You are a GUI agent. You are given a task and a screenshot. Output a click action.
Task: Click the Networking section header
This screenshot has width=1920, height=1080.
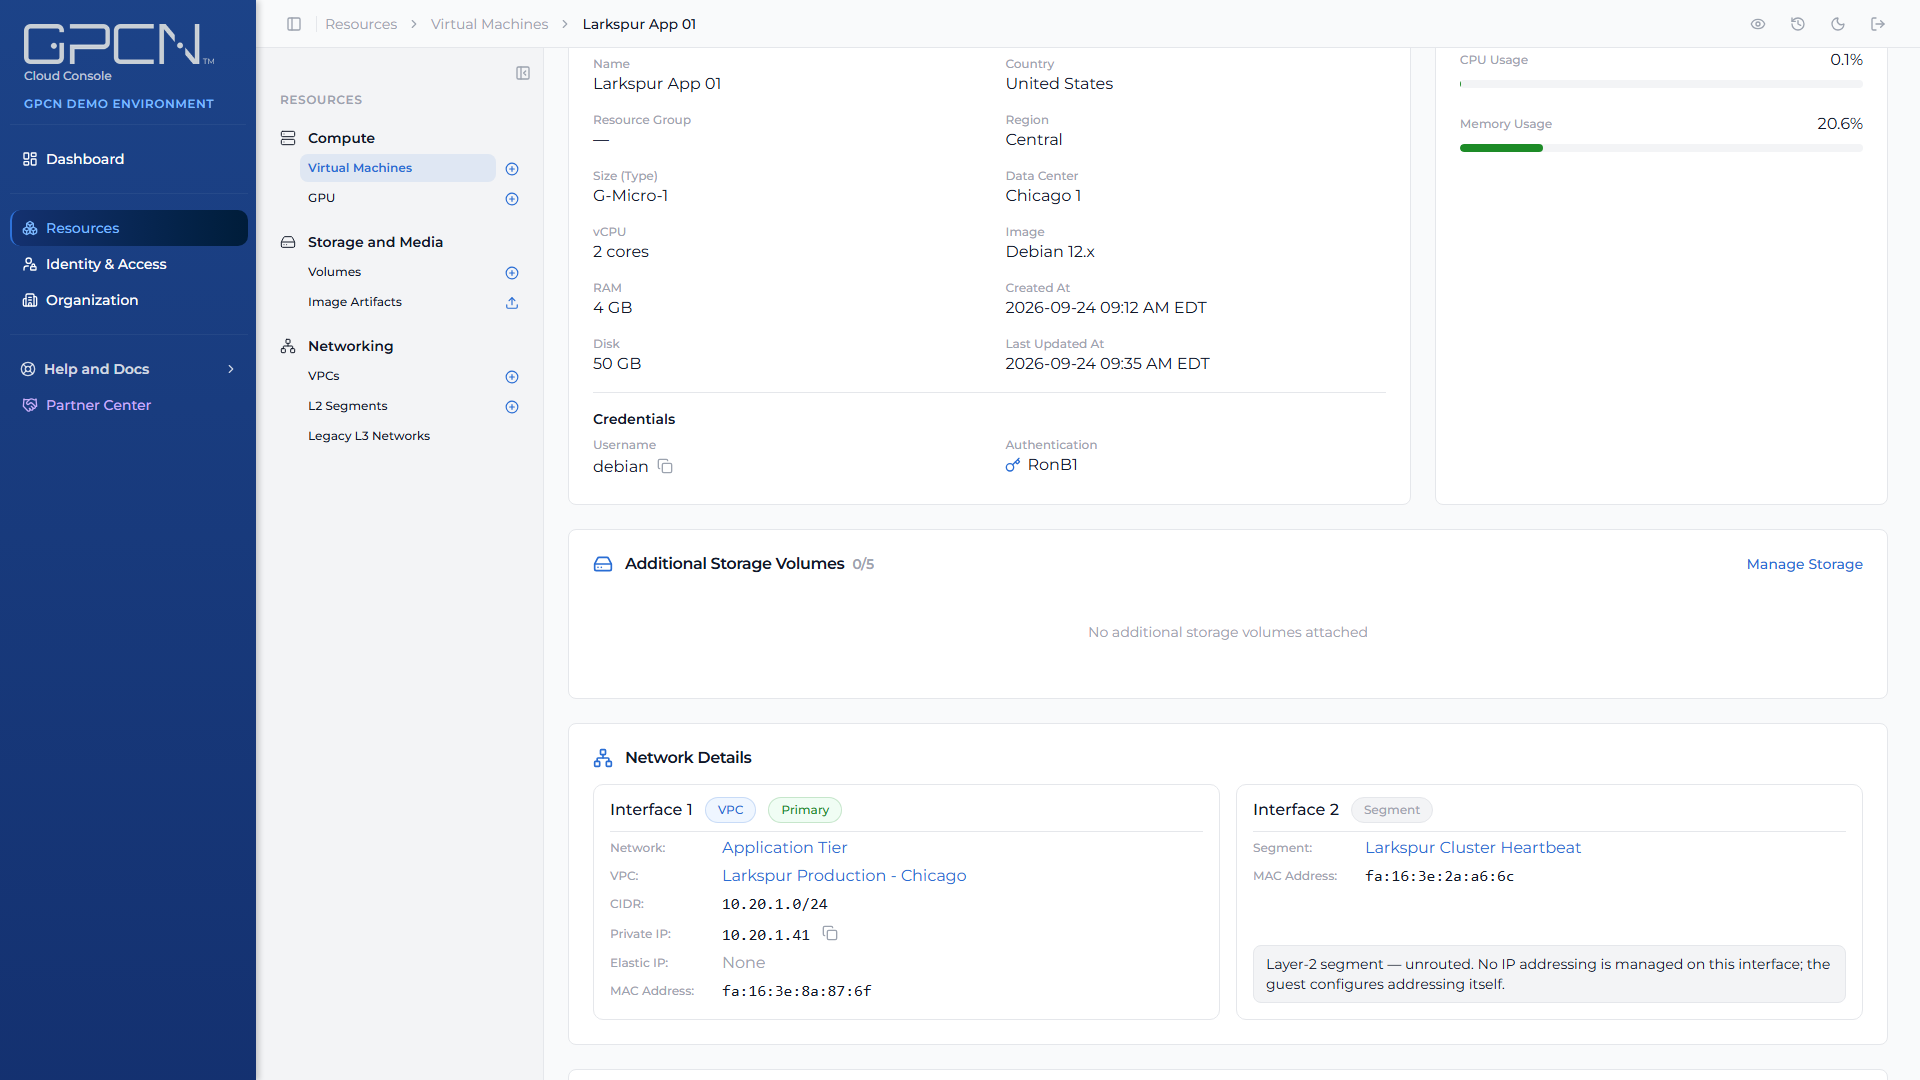point(350,346)
